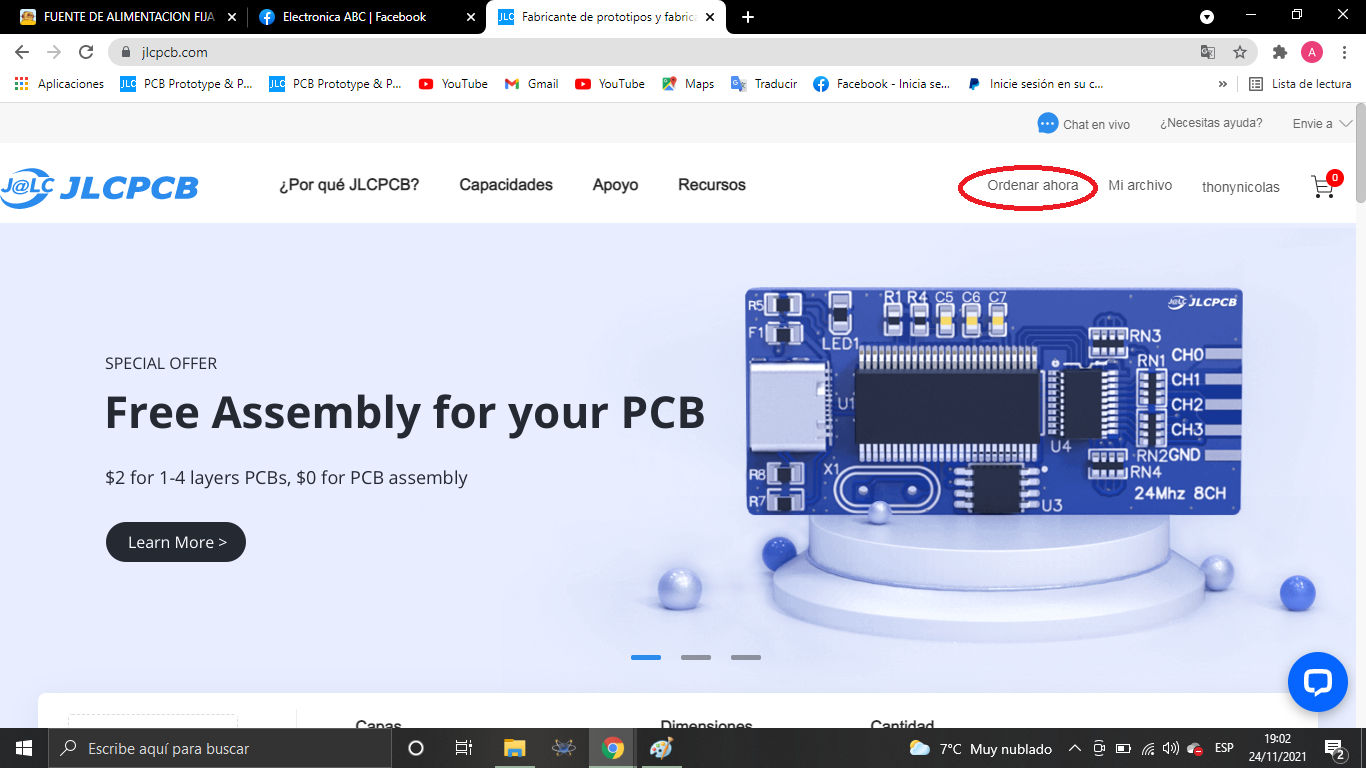The width and height of the screenshot is (1366, 768).
Task: Open the Recursos menu item
Action: [x=711, y=185]
